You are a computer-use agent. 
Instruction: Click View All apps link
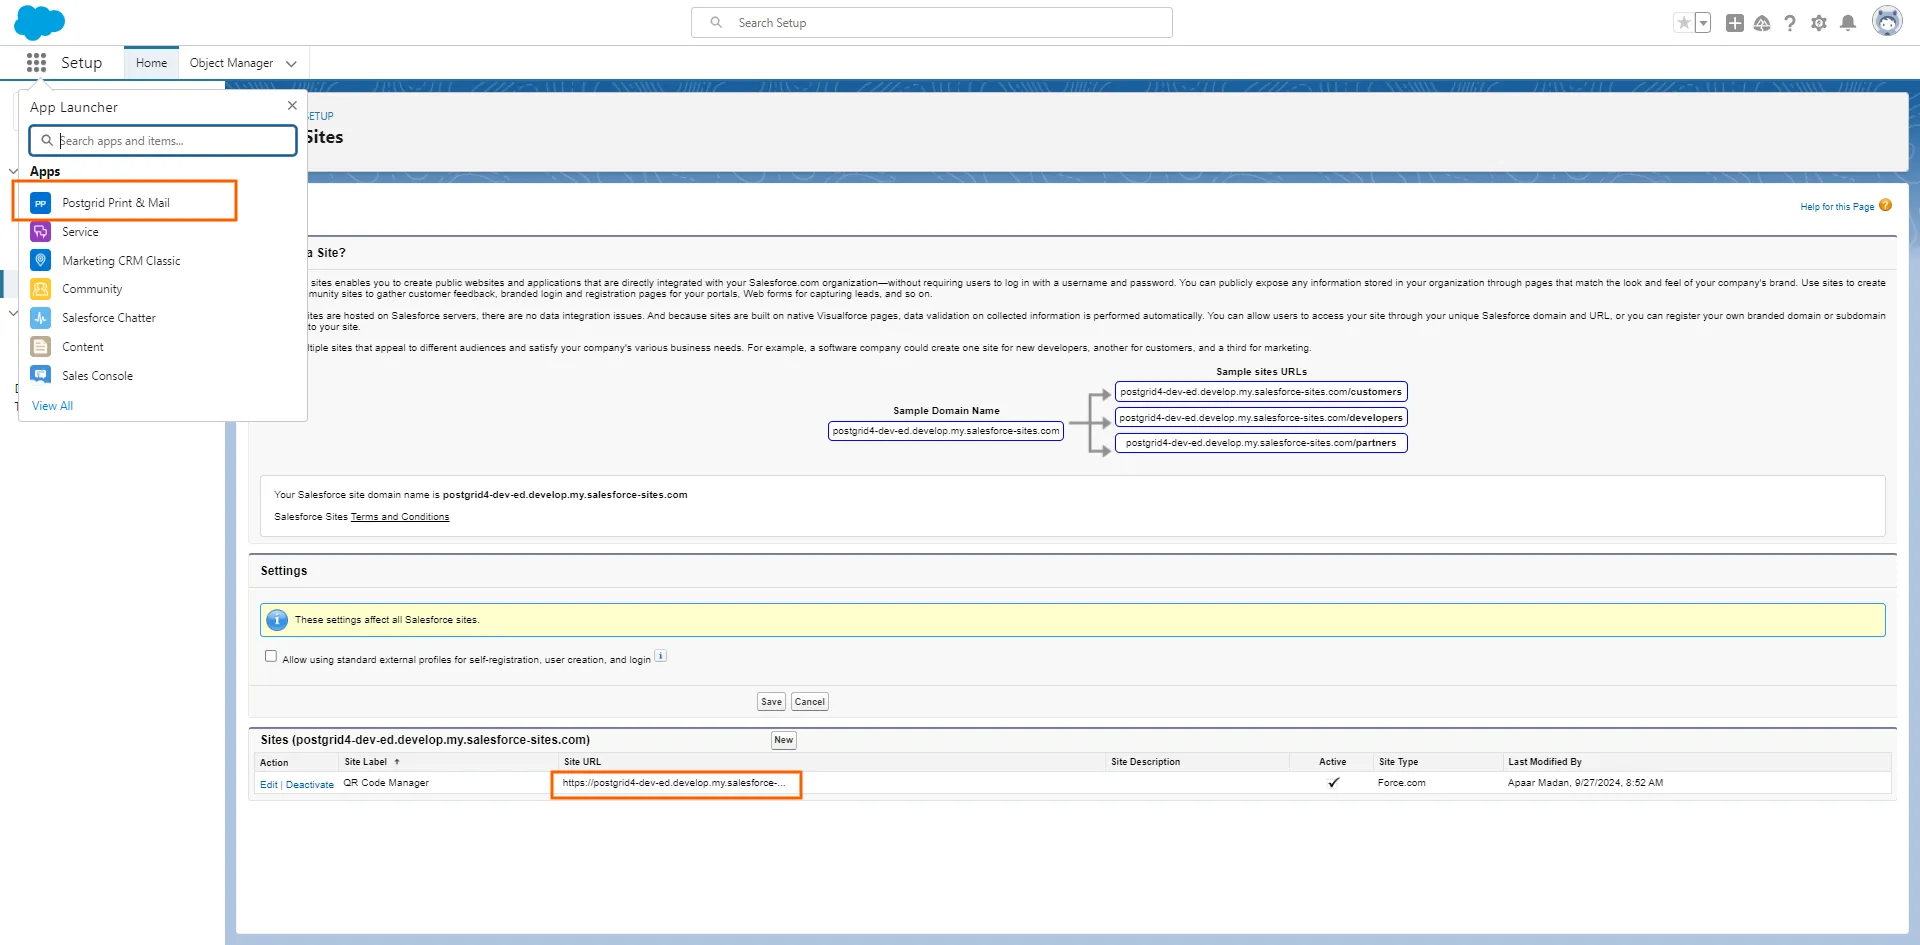[52, 406]
